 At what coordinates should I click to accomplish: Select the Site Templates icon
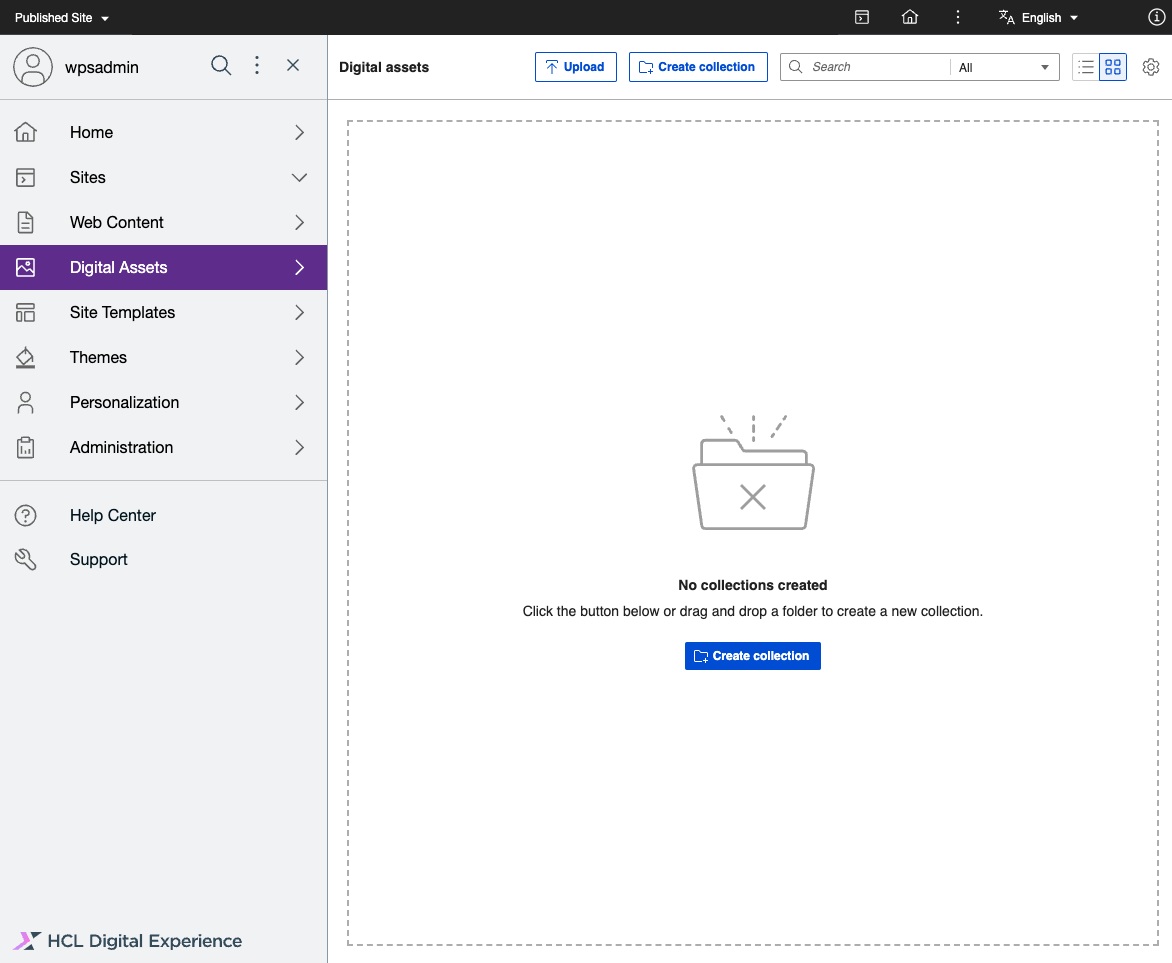(25, 312)
